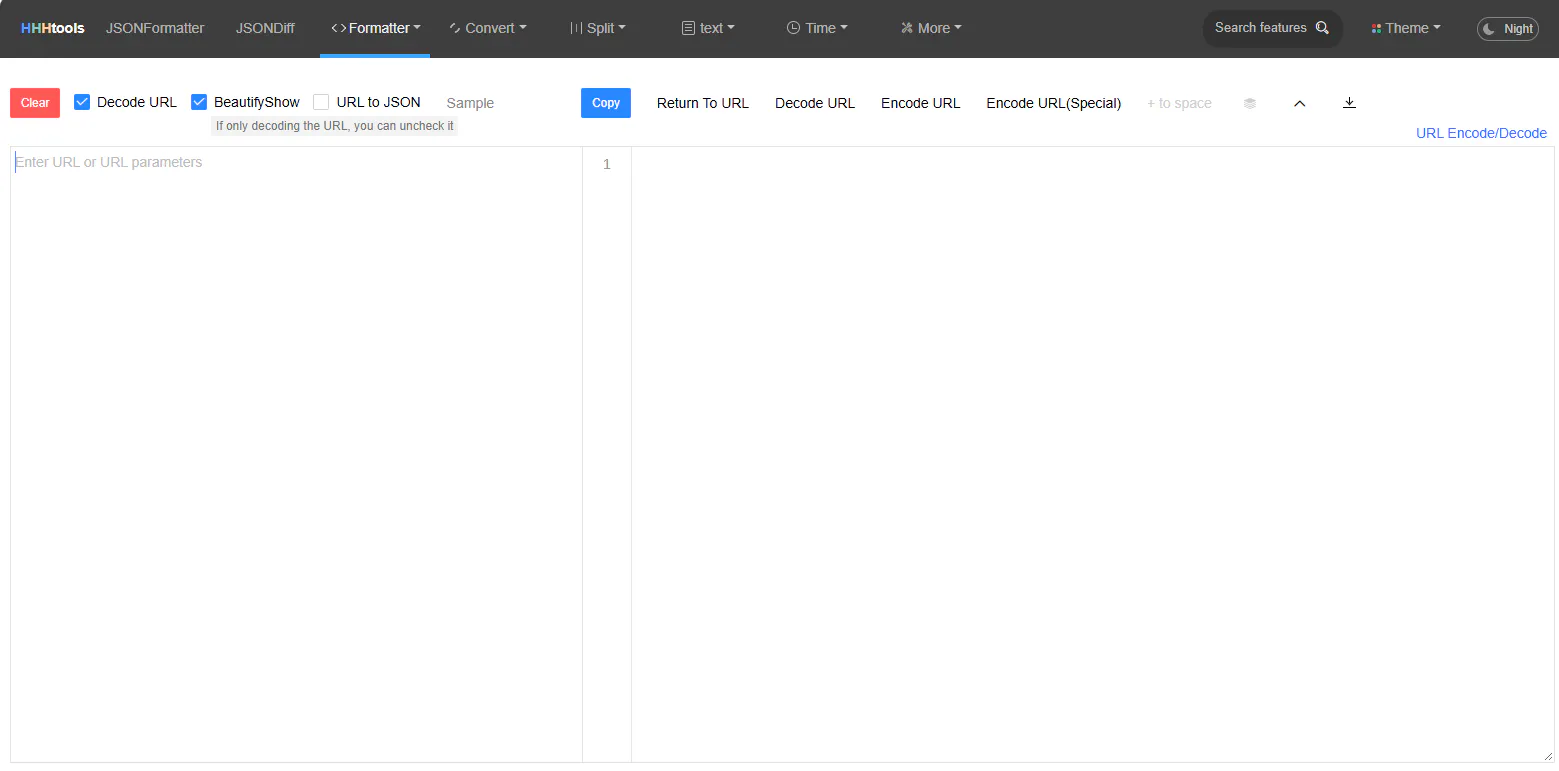The height and width of the screenshot is (771, 1559).
Task: Select Encode URL(Special) option
Action: pyautogui.click(x=1054, y=103)
